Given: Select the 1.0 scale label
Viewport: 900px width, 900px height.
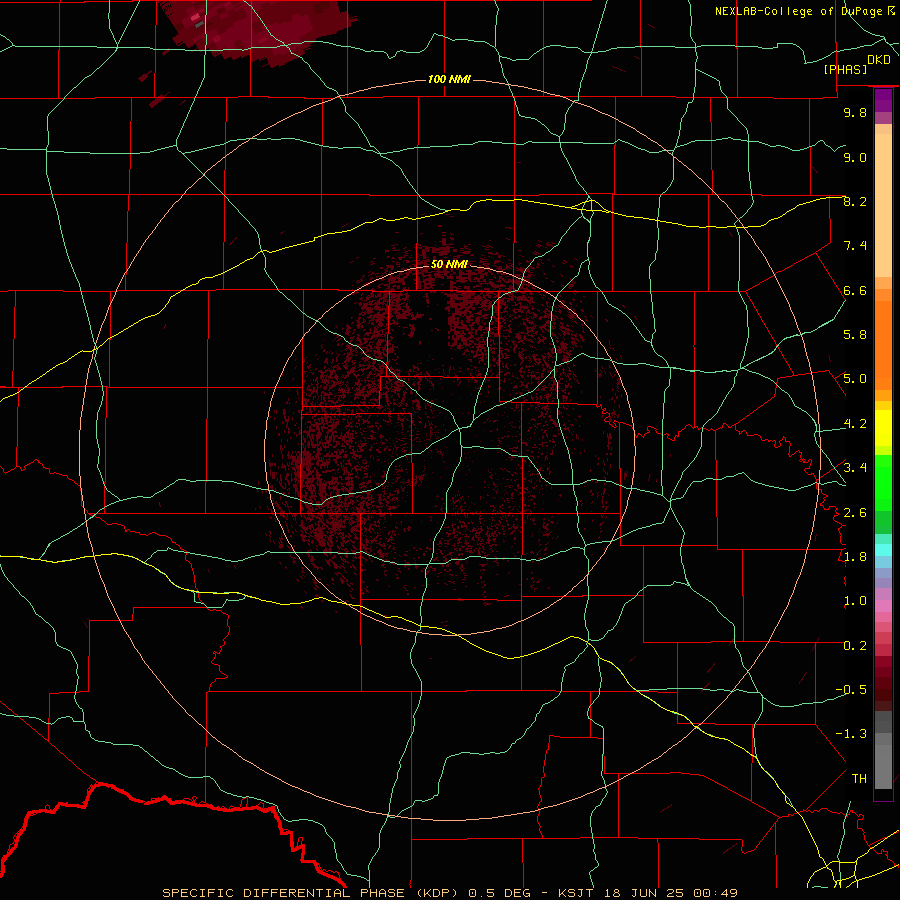Looking at the screenshot, I should pyautogui.click(x=855, y=601).
